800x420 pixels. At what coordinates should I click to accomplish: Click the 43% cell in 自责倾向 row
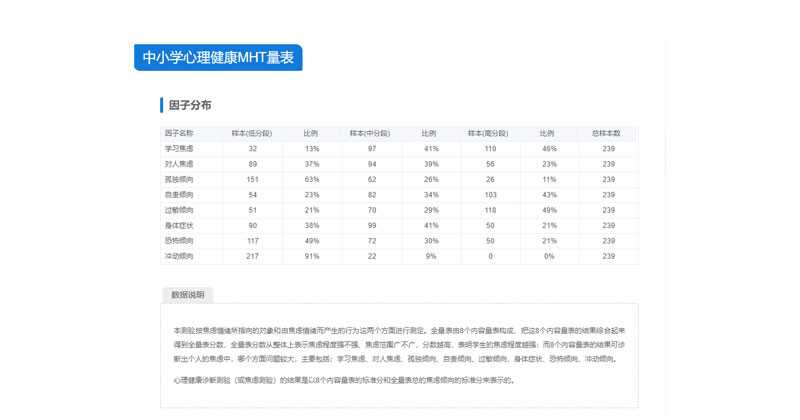[549, 194]
